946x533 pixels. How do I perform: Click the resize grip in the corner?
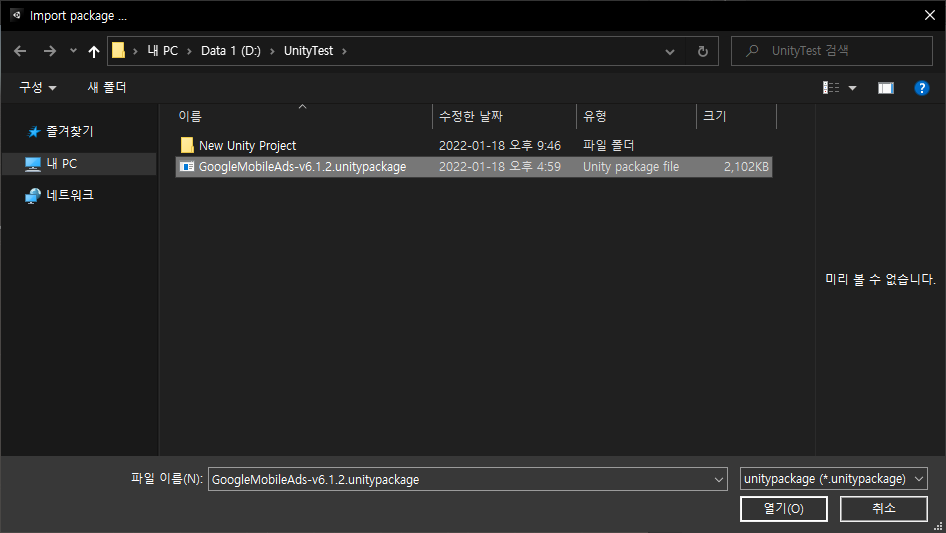pos(938,526)
